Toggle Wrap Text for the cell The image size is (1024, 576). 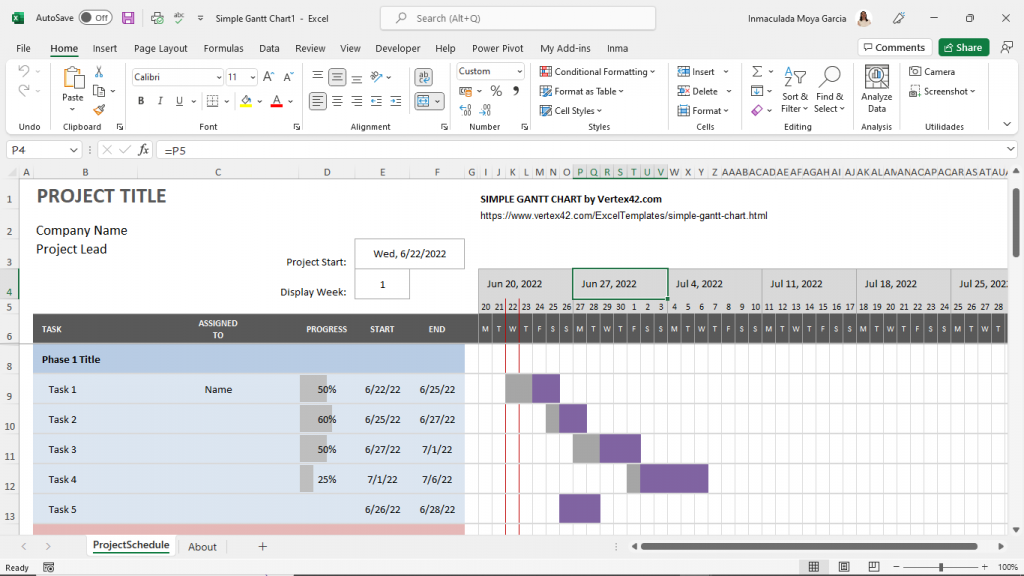tap(423, 77)
